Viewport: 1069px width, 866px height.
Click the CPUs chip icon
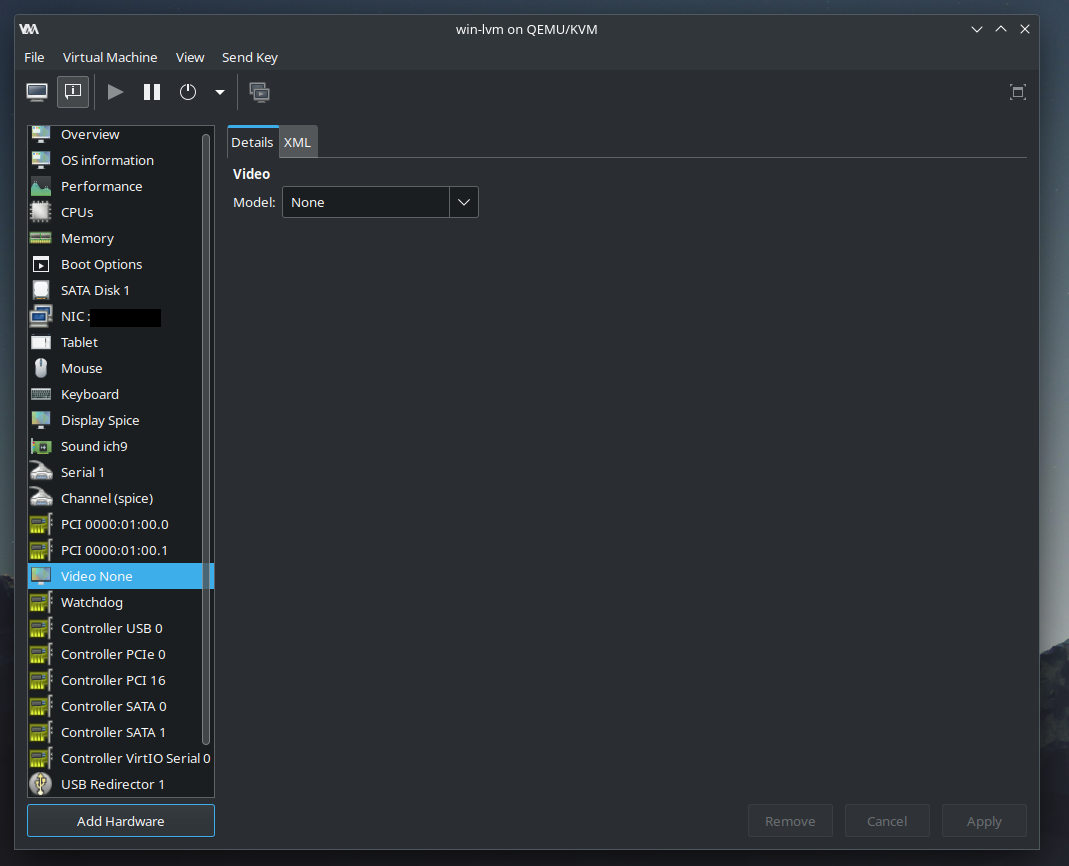[x=41, y=212]
